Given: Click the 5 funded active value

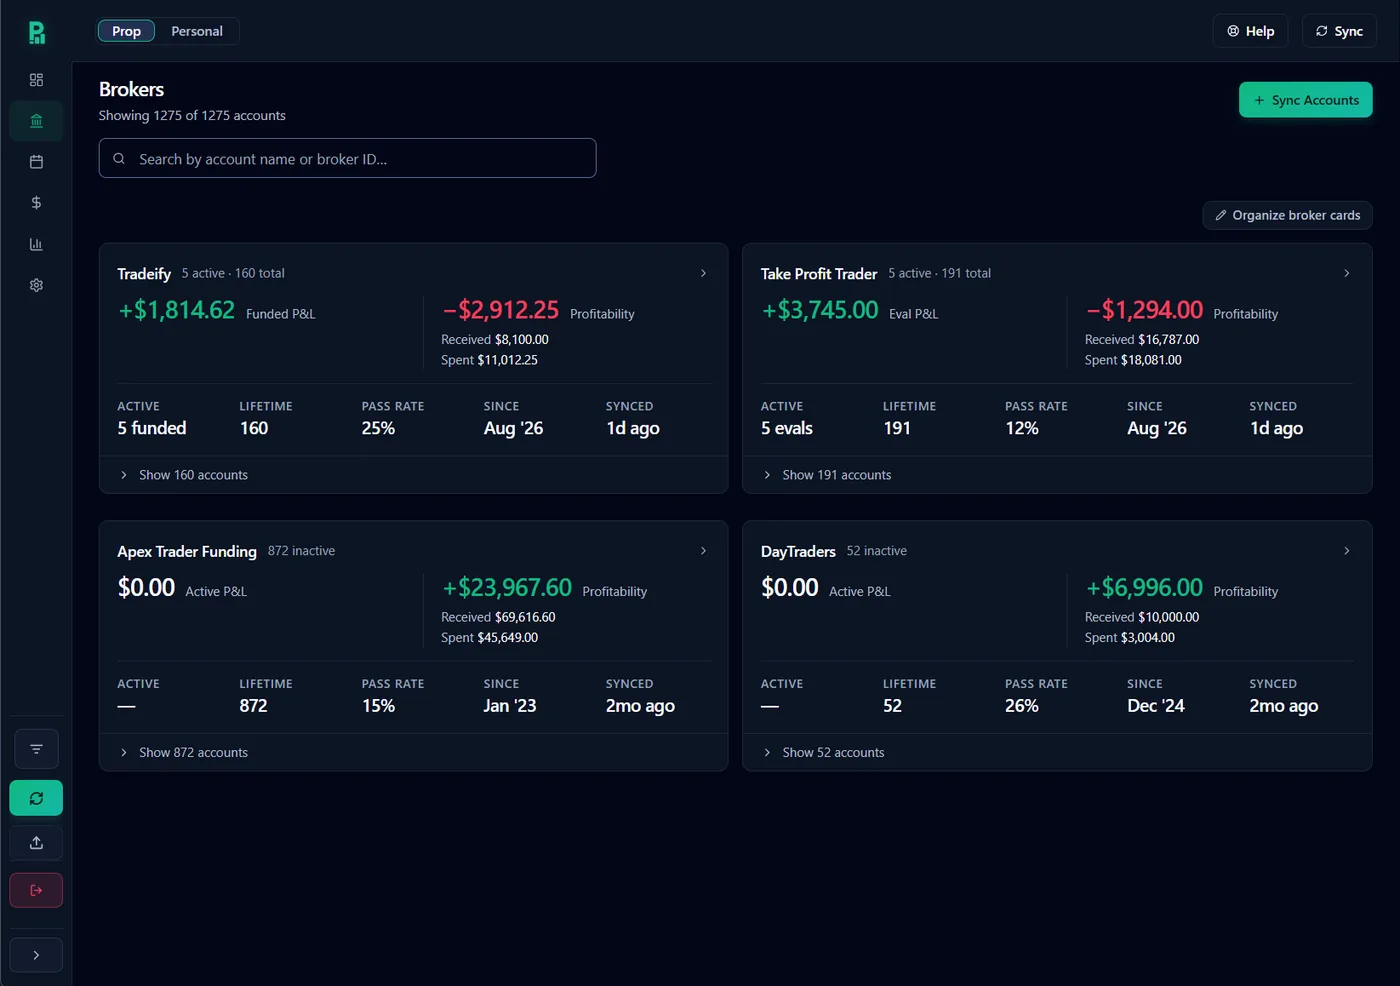Looking at the screenshot, I should click(152, 428).
